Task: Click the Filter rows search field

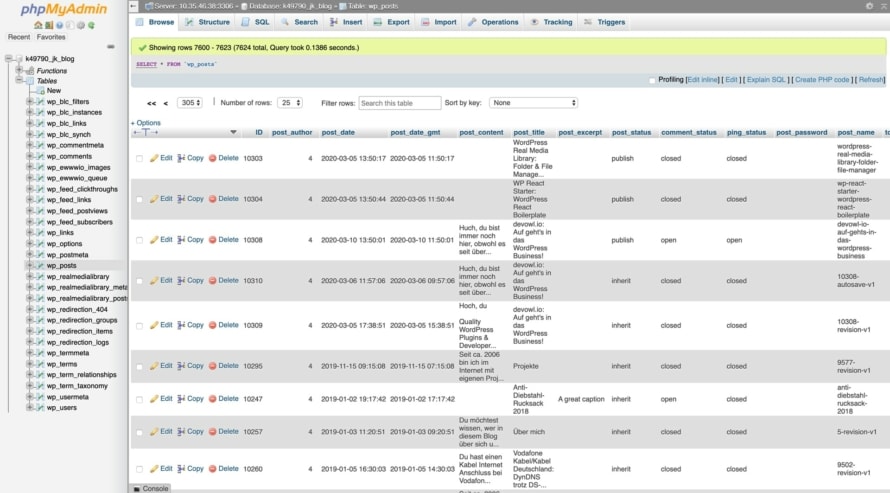Action: 399,103
